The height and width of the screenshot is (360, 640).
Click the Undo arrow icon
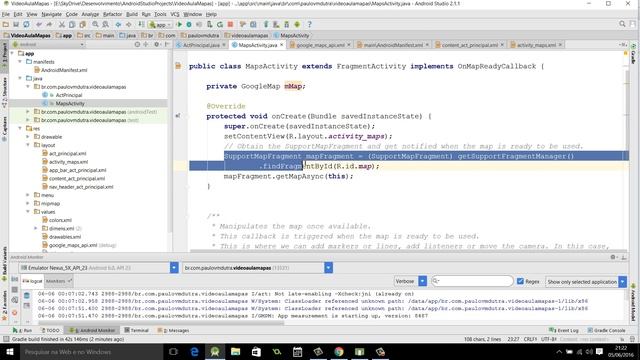(39, 24)
